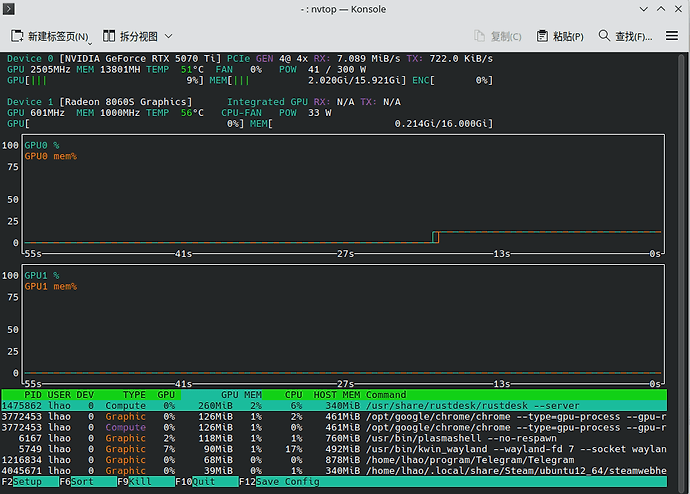Click the split view 拆分视图 button
The image size is (690, 494).
click(x=130, y=37)
